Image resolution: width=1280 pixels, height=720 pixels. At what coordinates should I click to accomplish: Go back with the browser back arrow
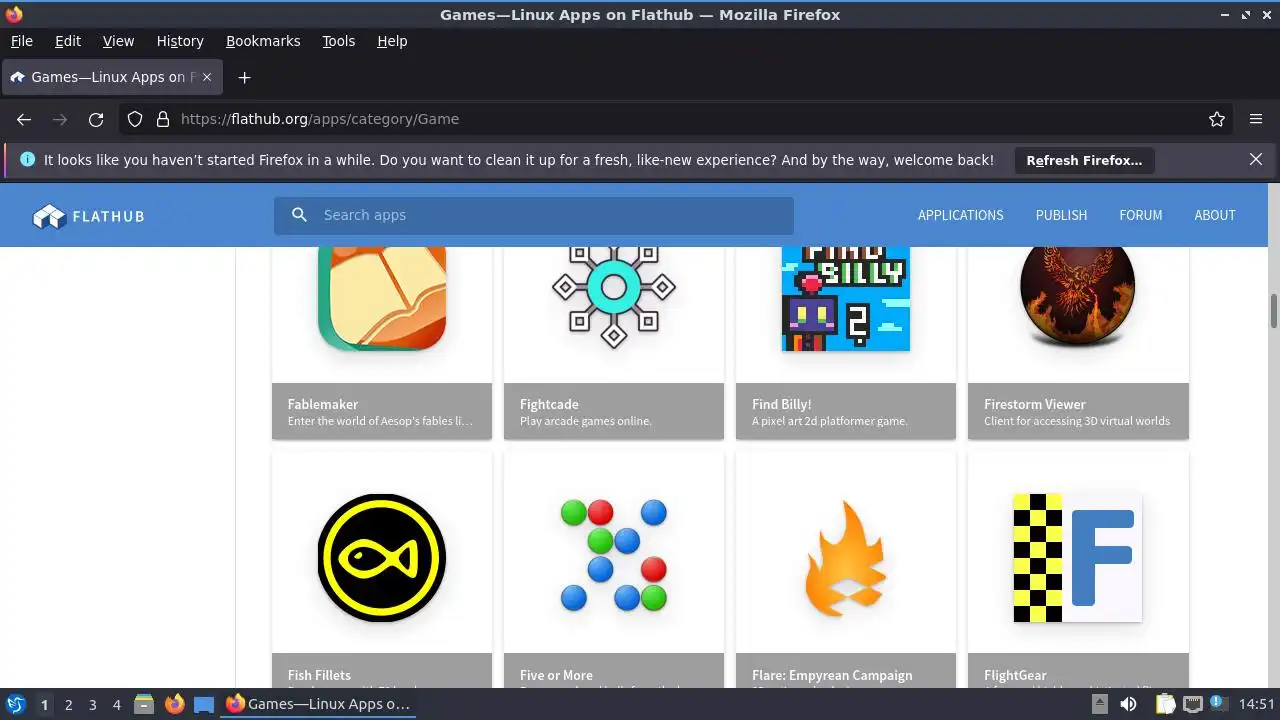(24, 119)
